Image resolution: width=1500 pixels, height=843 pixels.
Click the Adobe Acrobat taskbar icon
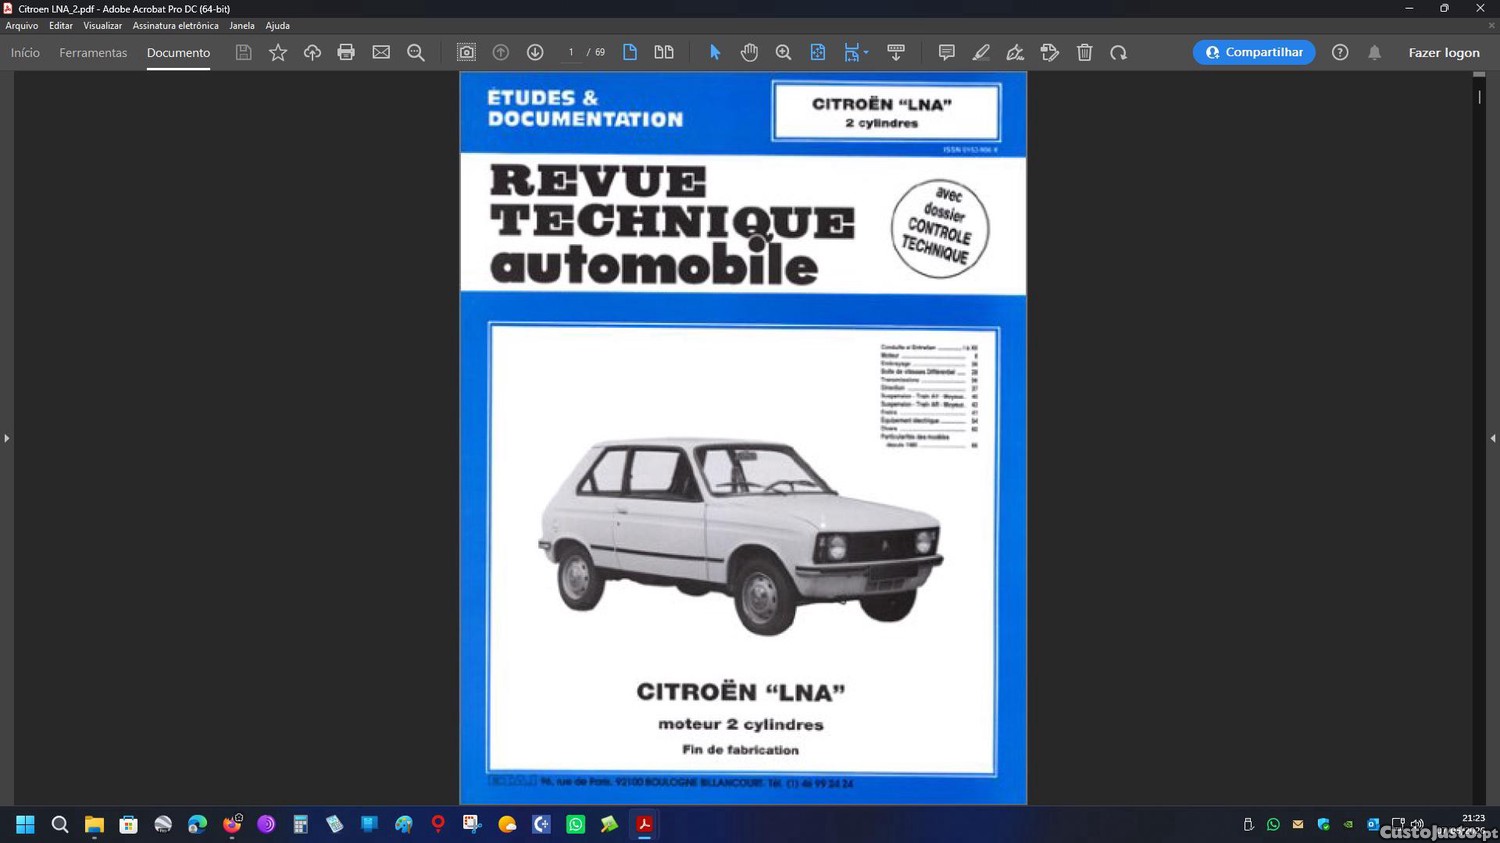coord(645,824)
